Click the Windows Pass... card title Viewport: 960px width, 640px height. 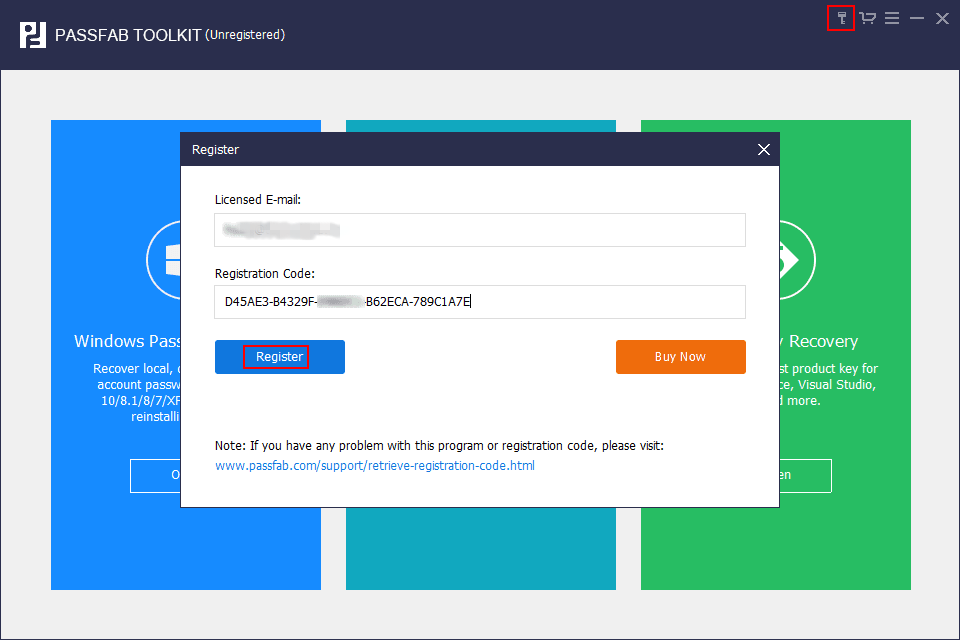(127, 341)
